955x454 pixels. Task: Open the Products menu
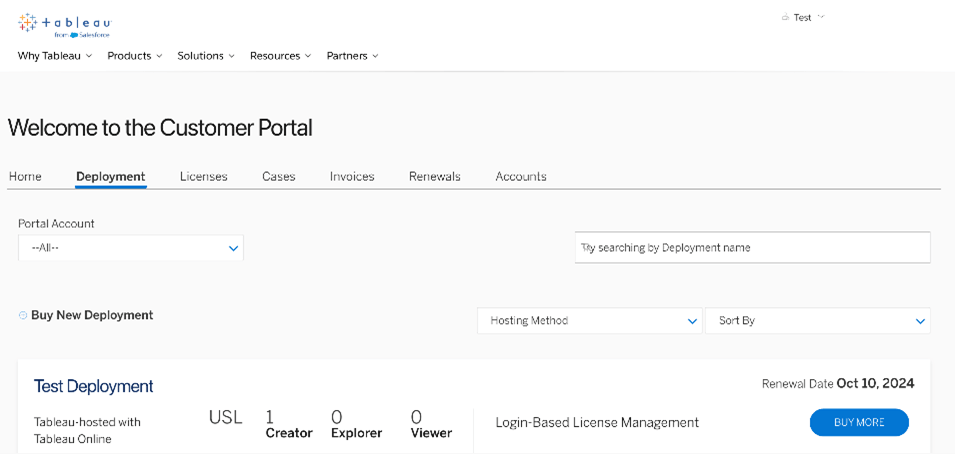point(134,56)
